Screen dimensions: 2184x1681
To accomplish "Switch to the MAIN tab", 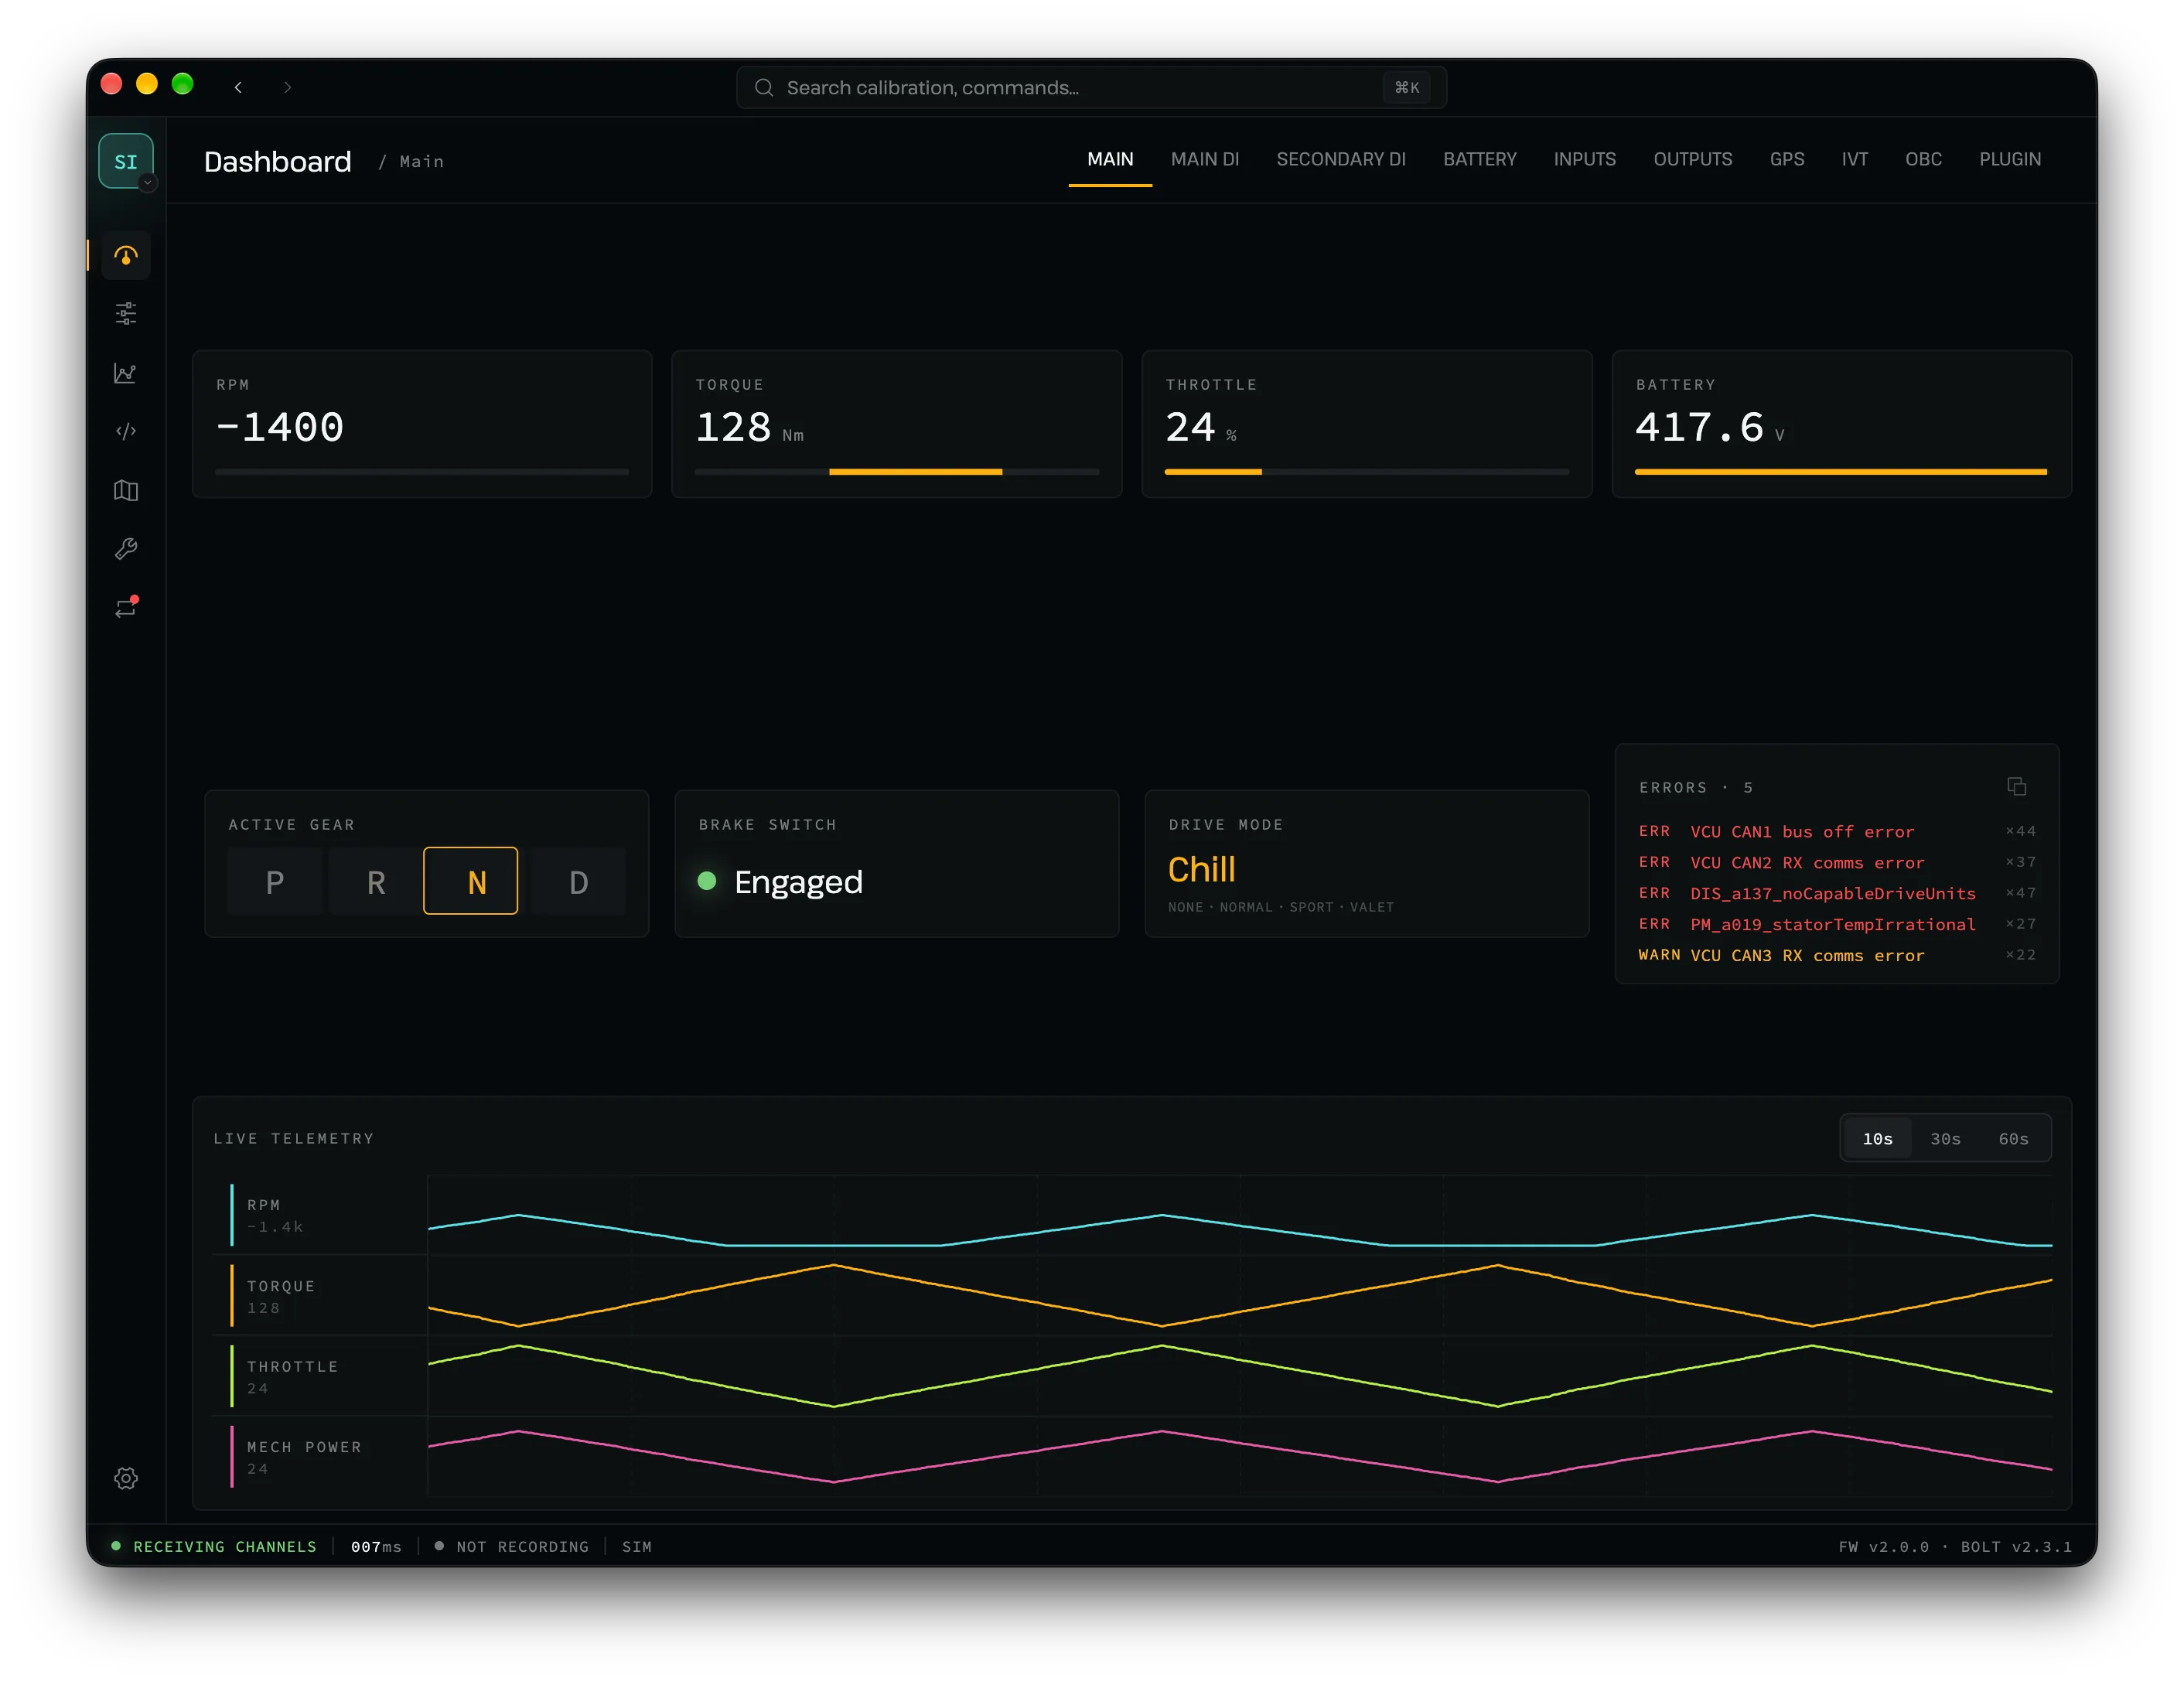I will click(x=1110, y=160).
